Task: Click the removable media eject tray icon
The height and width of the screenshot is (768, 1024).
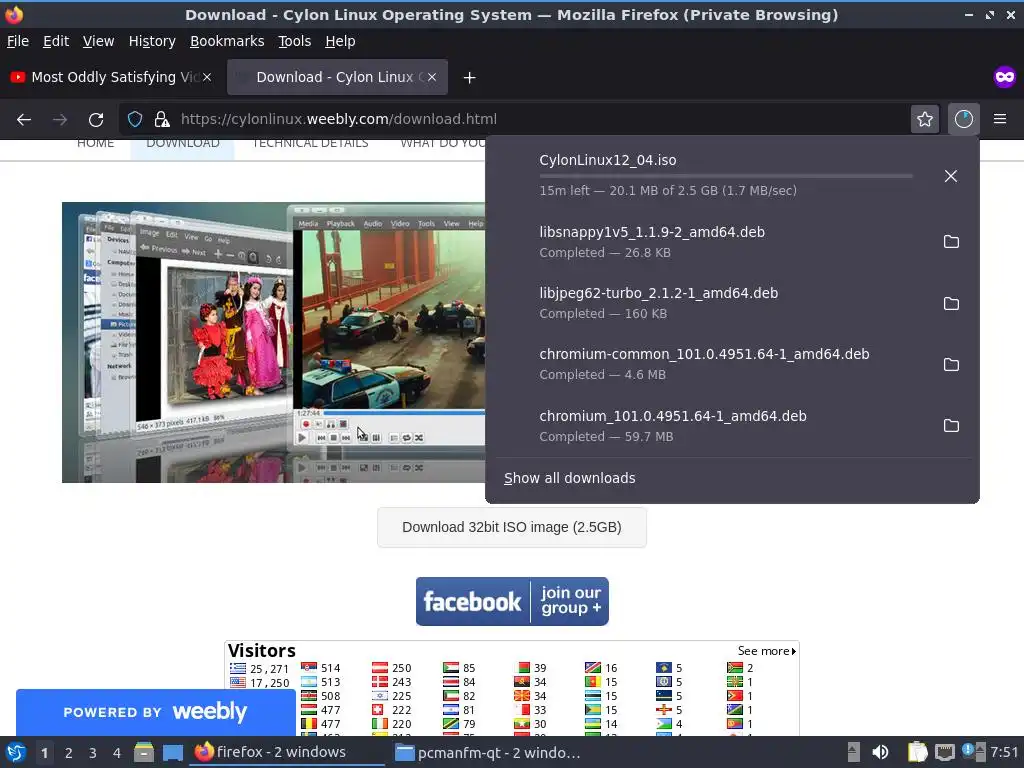Action: (853, 752)
